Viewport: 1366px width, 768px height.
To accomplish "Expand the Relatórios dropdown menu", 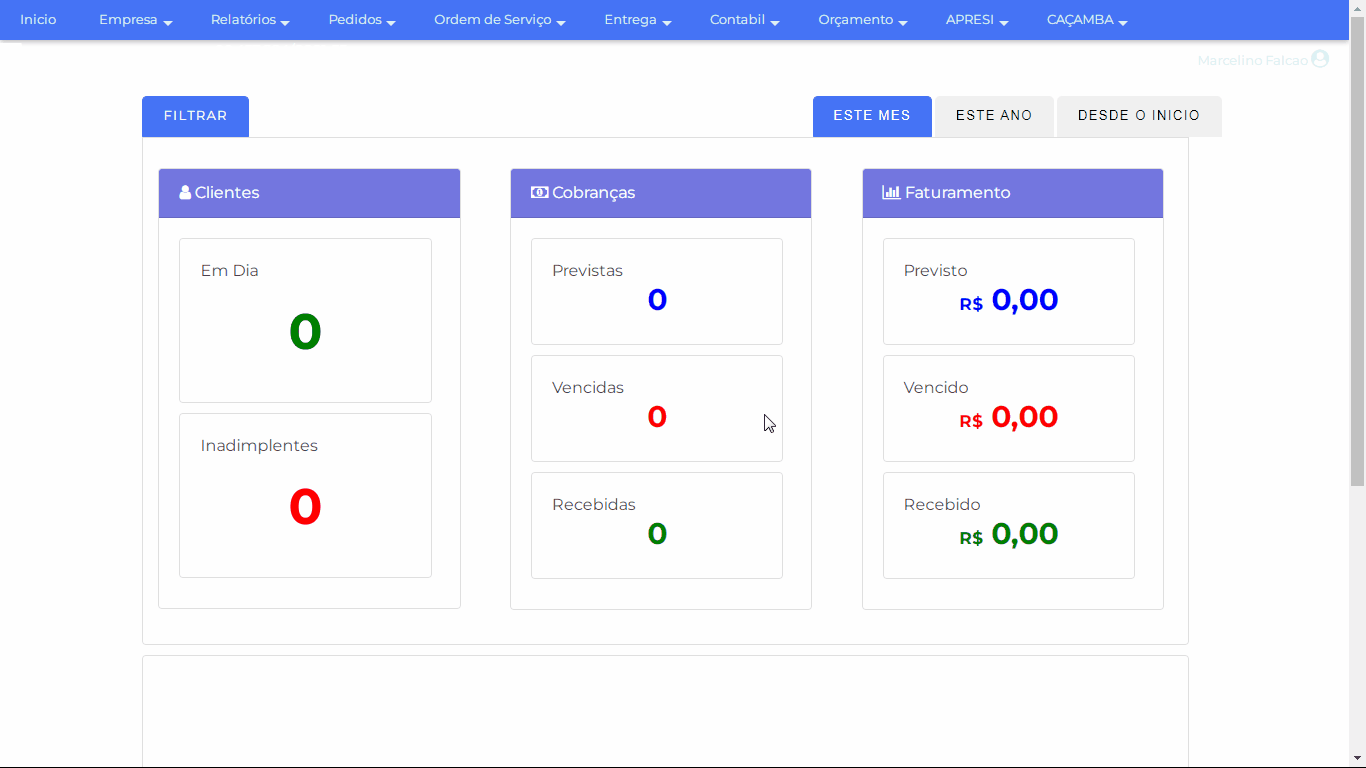I will (x=250, y=20).
